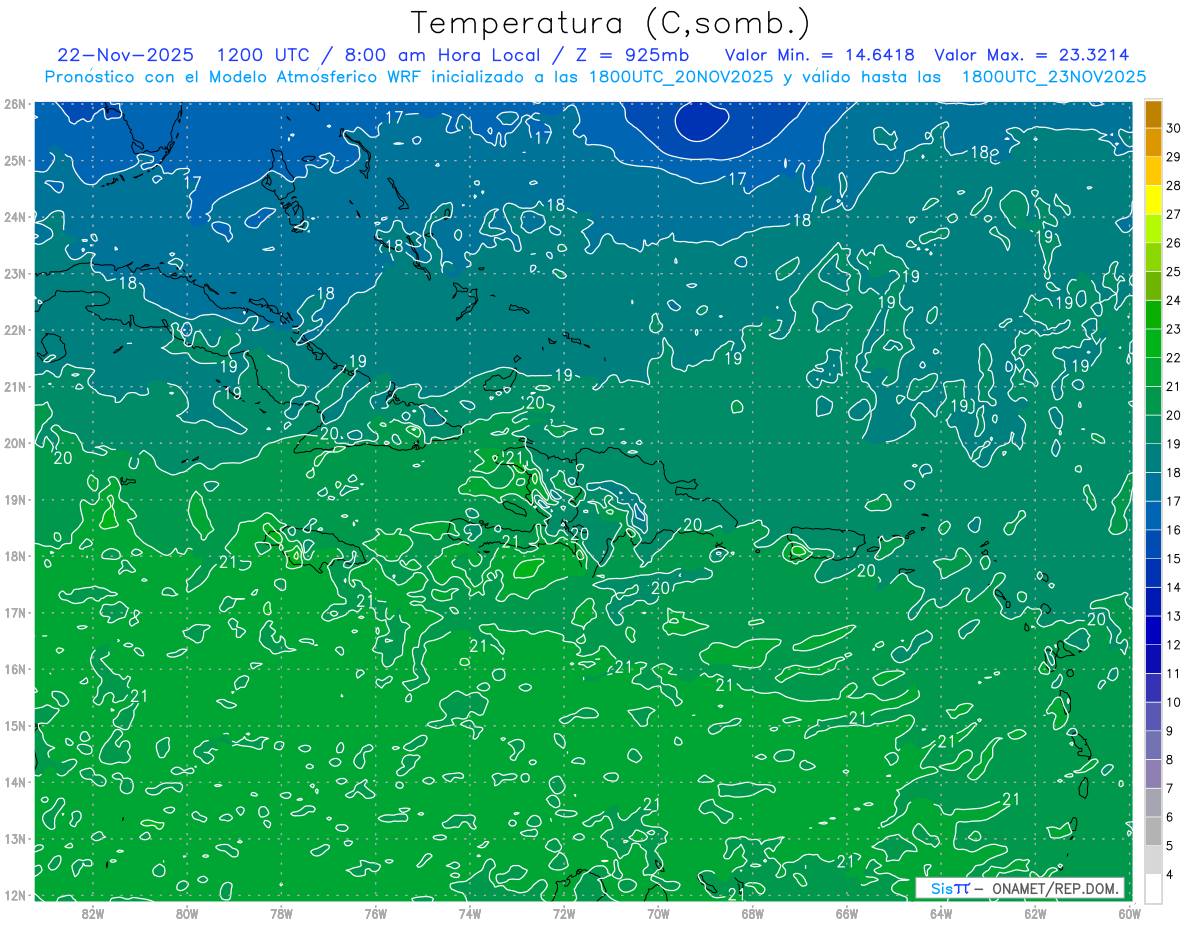Click the latitude label '16N'

point(14,669)
